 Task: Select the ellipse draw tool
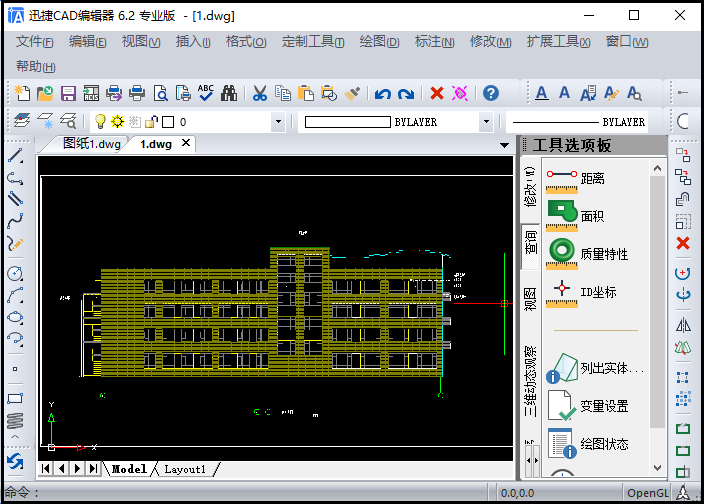pos(15,317)
